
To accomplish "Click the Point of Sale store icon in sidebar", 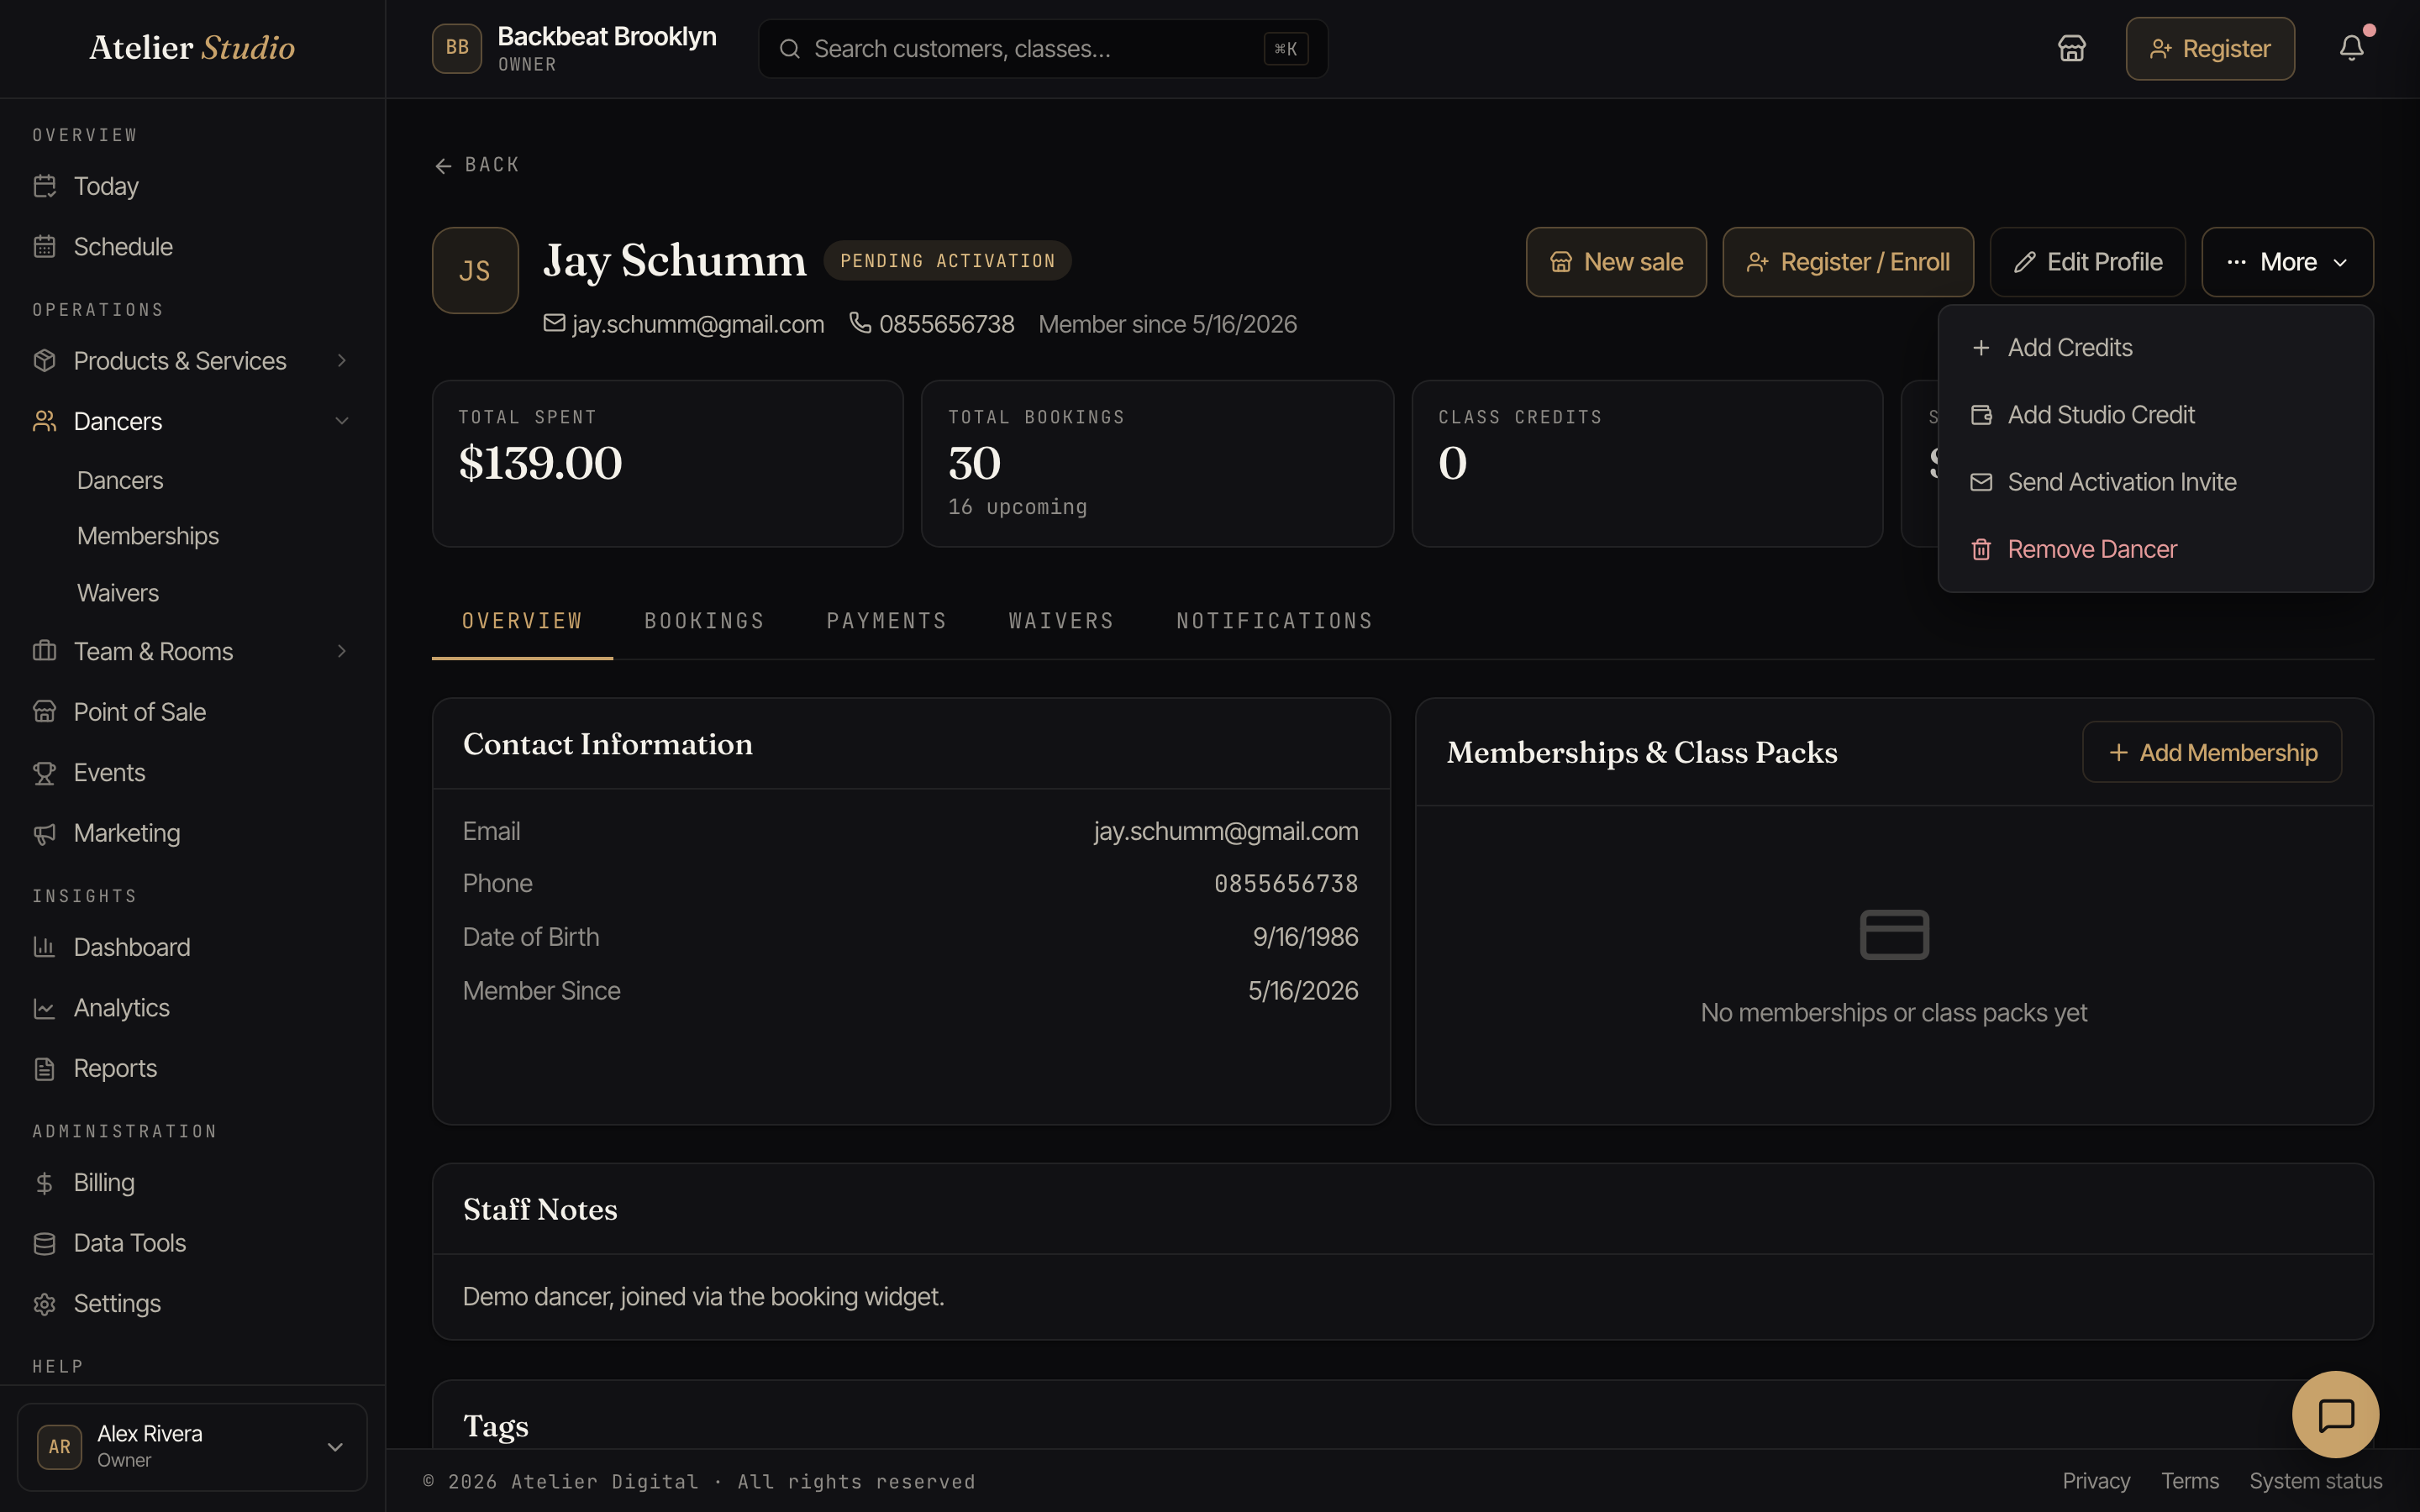I will (44, 712).
